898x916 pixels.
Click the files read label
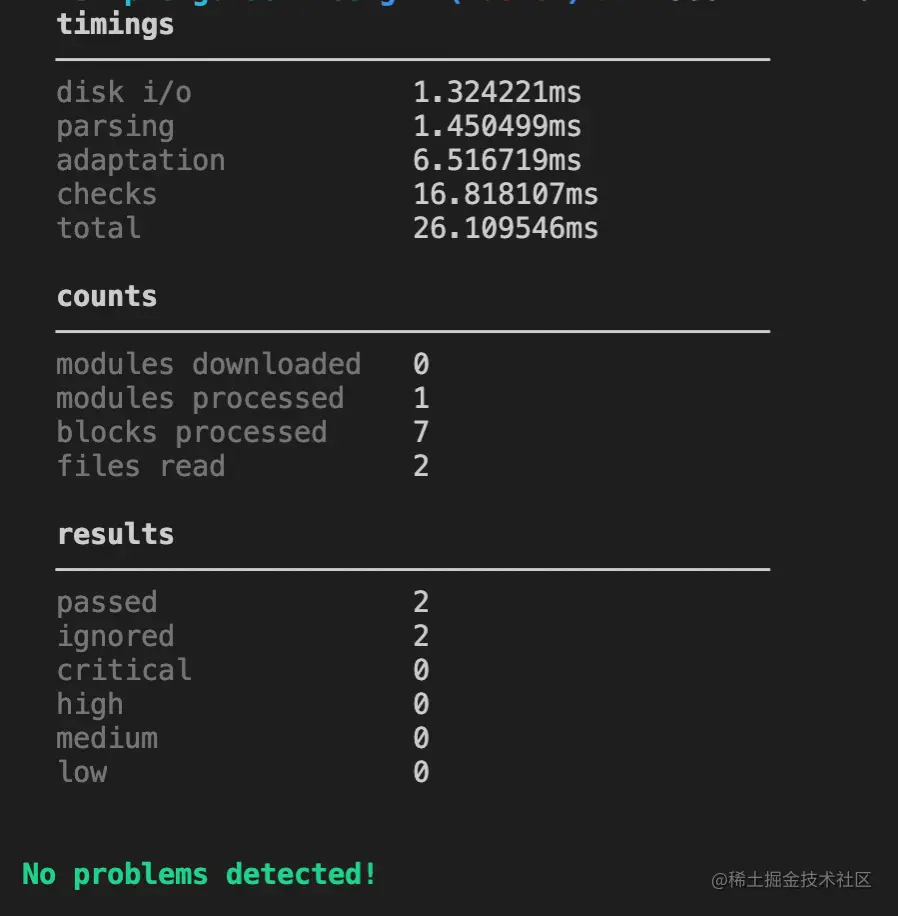141,466
